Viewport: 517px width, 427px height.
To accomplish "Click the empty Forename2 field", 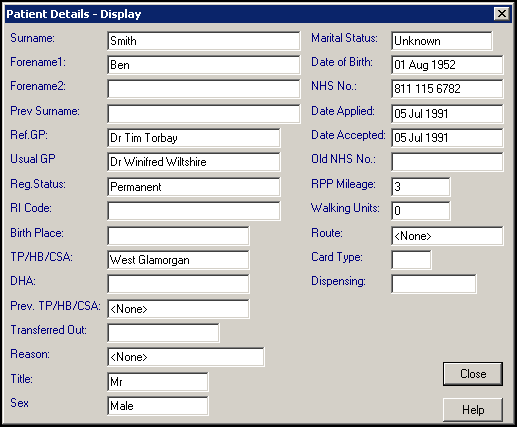I will (x=204, y=89).
